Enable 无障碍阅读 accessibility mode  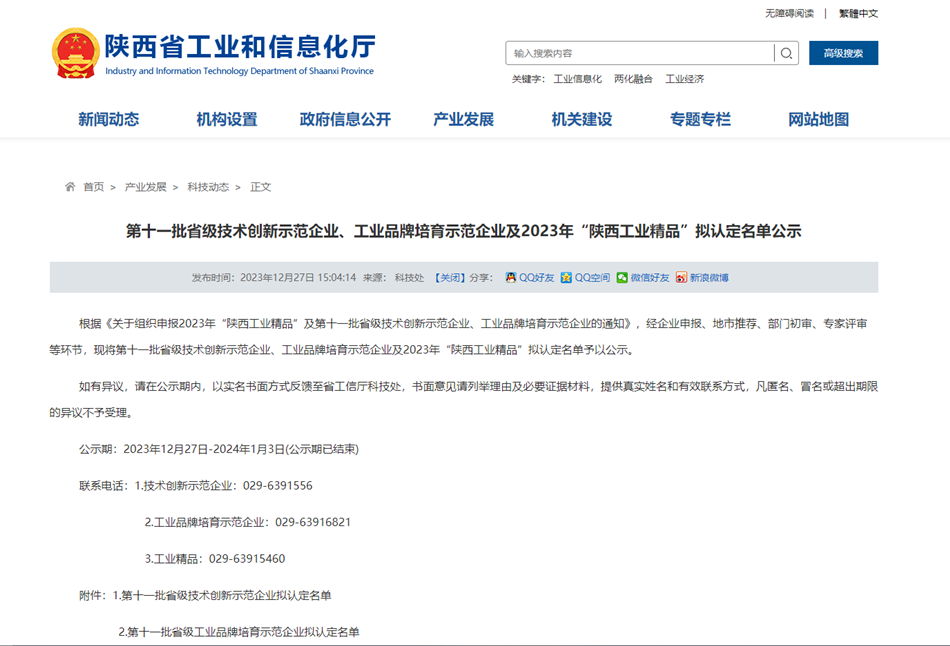(789, 13)
